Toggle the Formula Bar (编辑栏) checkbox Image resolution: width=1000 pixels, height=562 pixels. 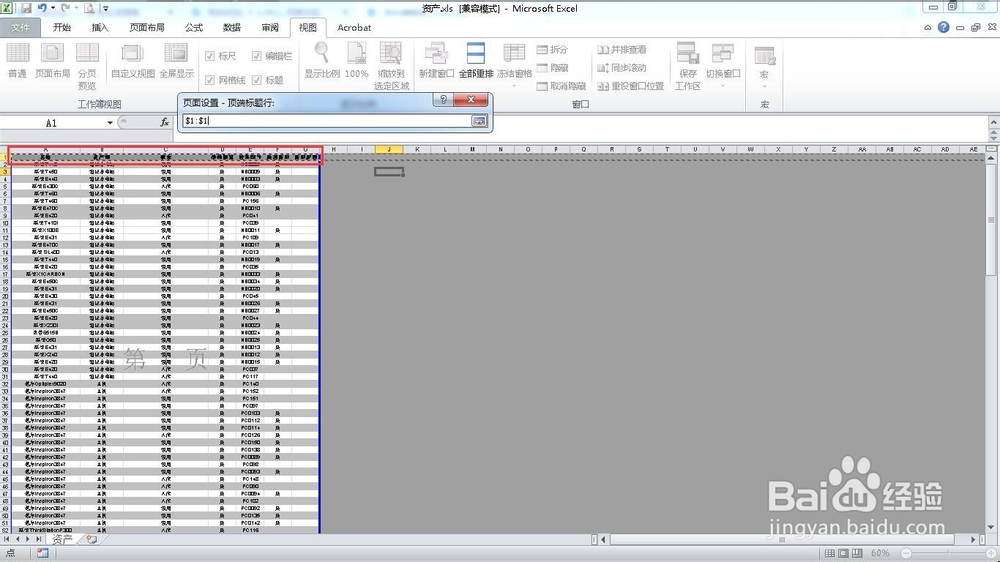[272, 56]
